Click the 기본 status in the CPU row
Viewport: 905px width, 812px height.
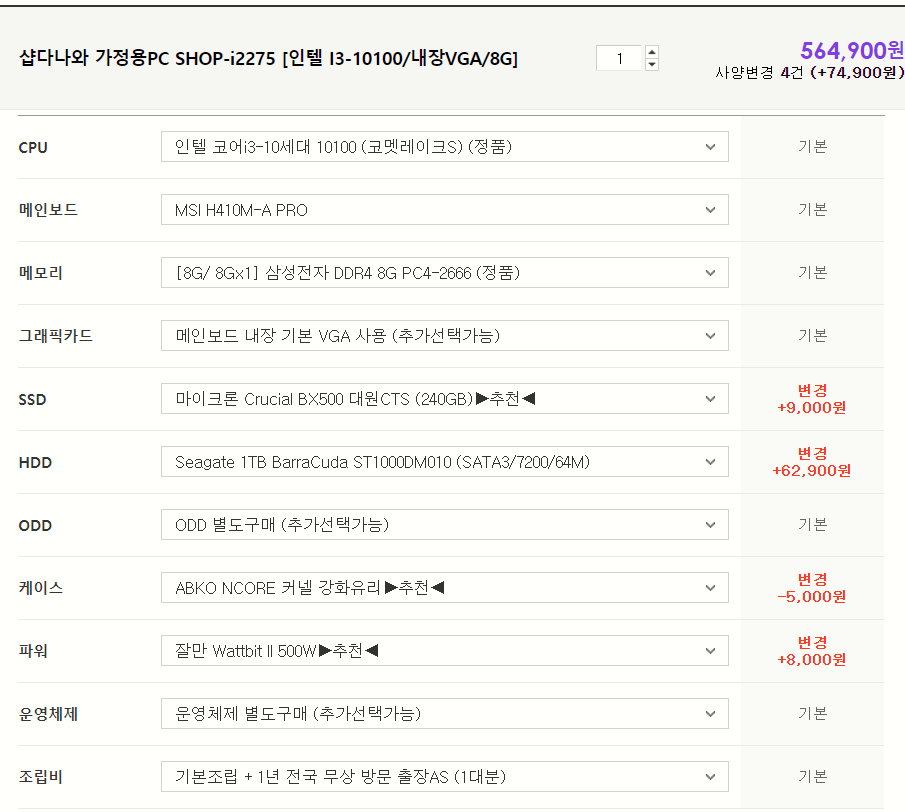pyautogui.click(x=813, y=147)
